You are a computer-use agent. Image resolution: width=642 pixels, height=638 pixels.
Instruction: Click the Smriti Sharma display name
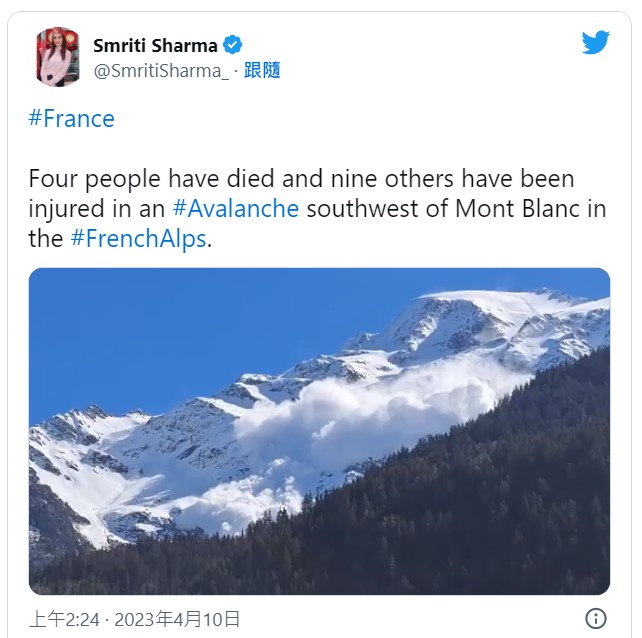tap(155, 45)
